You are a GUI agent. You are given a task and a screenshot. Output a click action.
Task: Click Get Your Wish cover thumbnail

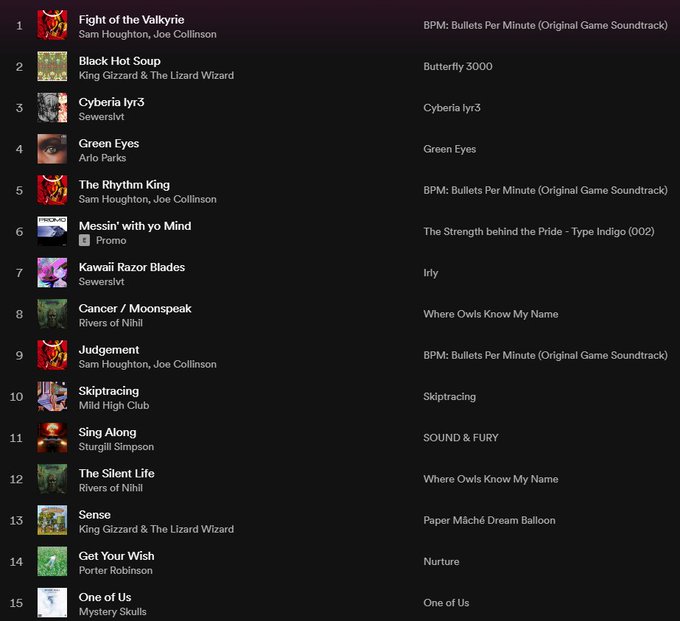[x=52, y=561]
